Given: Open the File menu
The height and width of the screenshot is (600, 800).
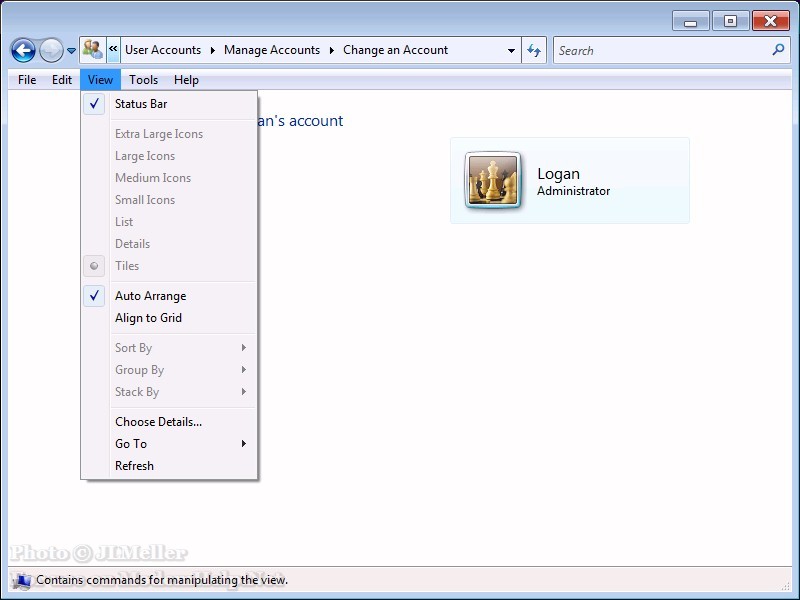Looking at the screenshot, I should [27, 80].
